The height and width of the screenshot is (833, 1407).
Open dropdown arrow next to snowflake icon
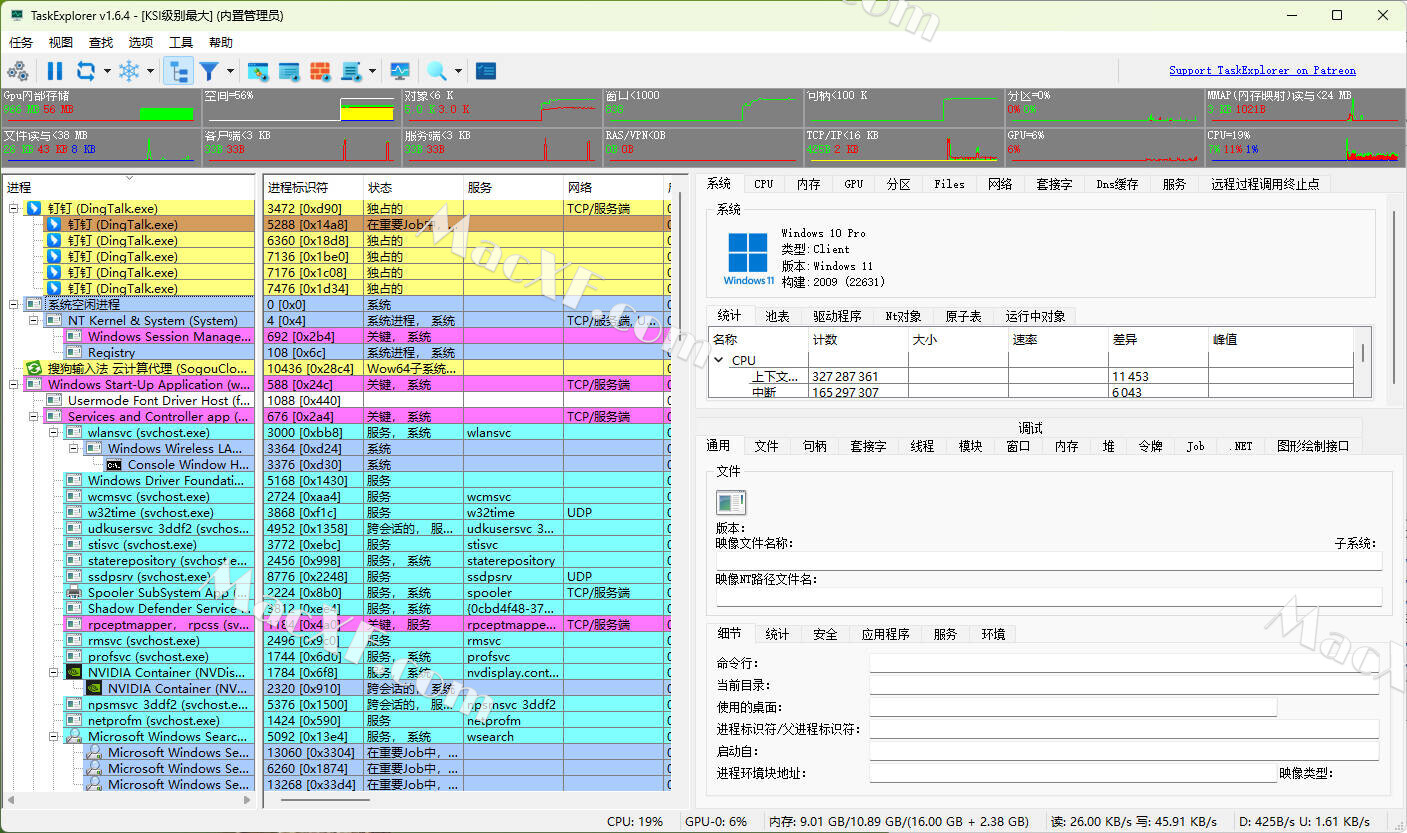150,71
